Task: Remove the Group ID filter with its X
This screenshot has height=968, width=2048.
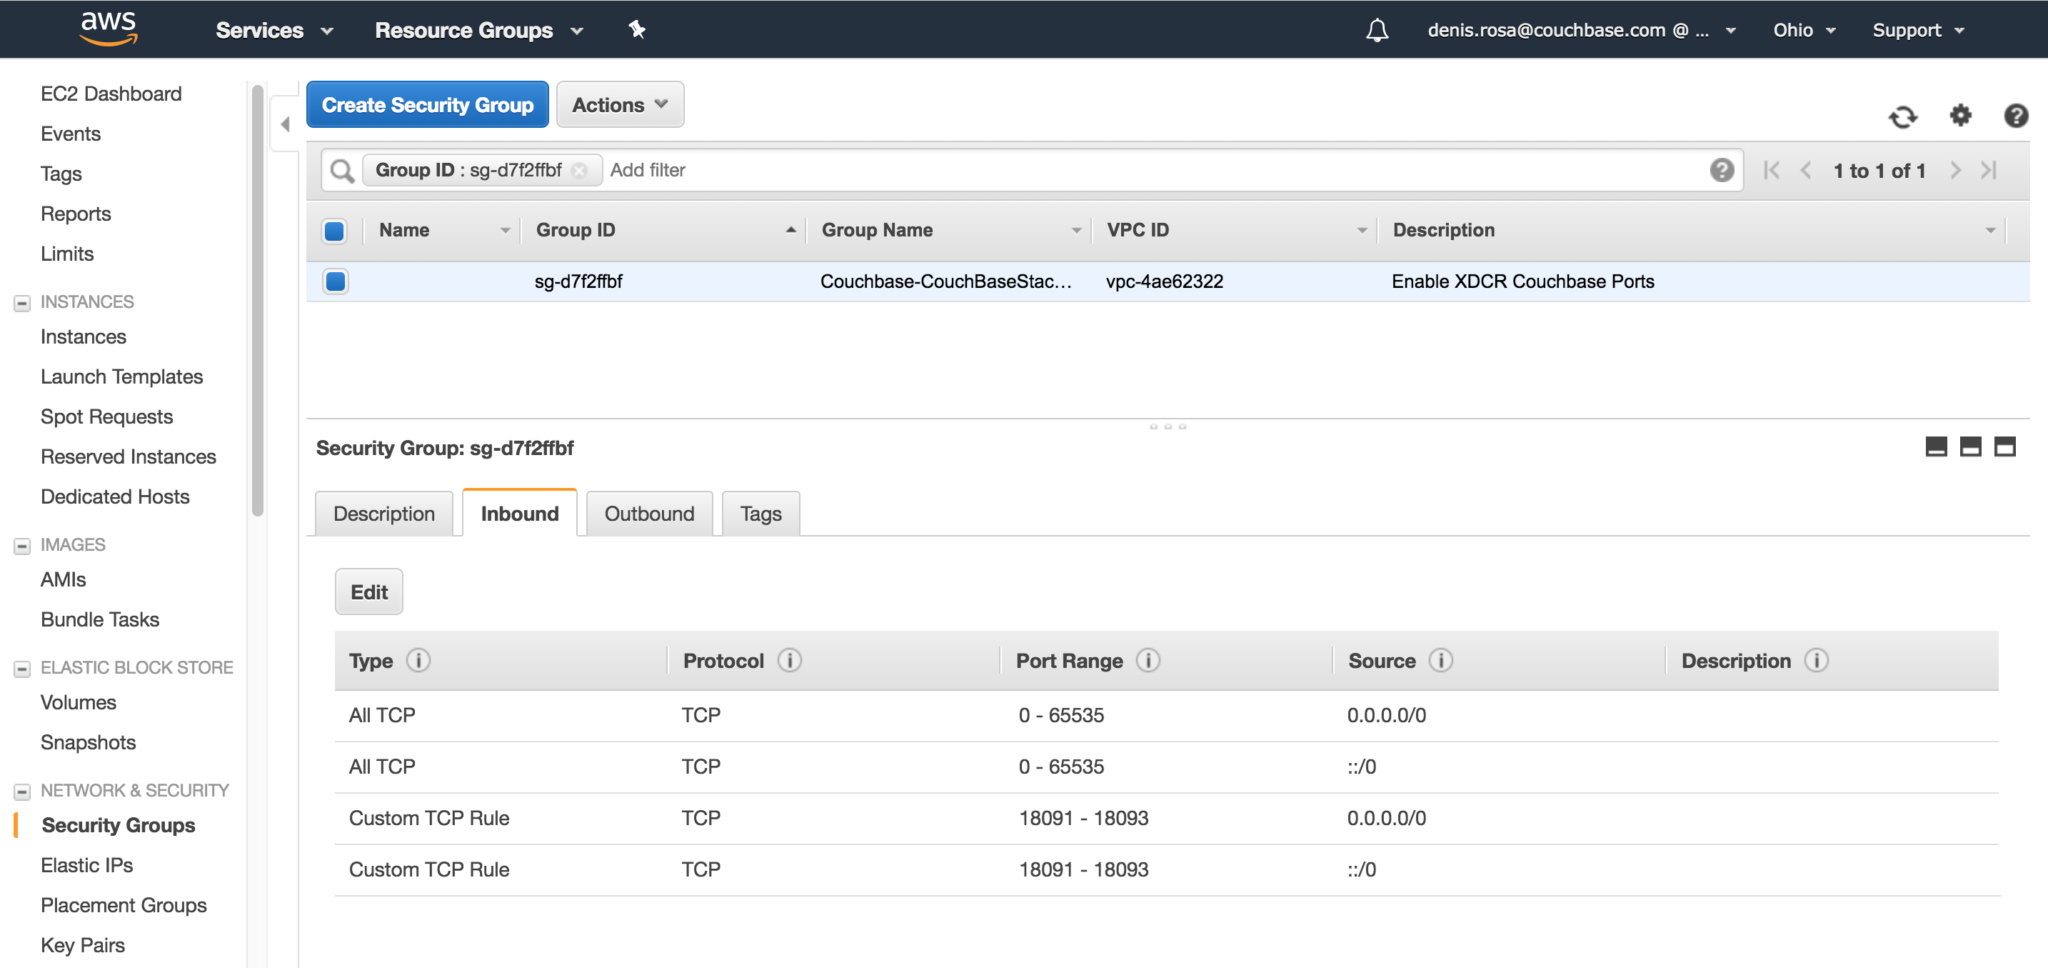Action: click(x=581, y=169)
